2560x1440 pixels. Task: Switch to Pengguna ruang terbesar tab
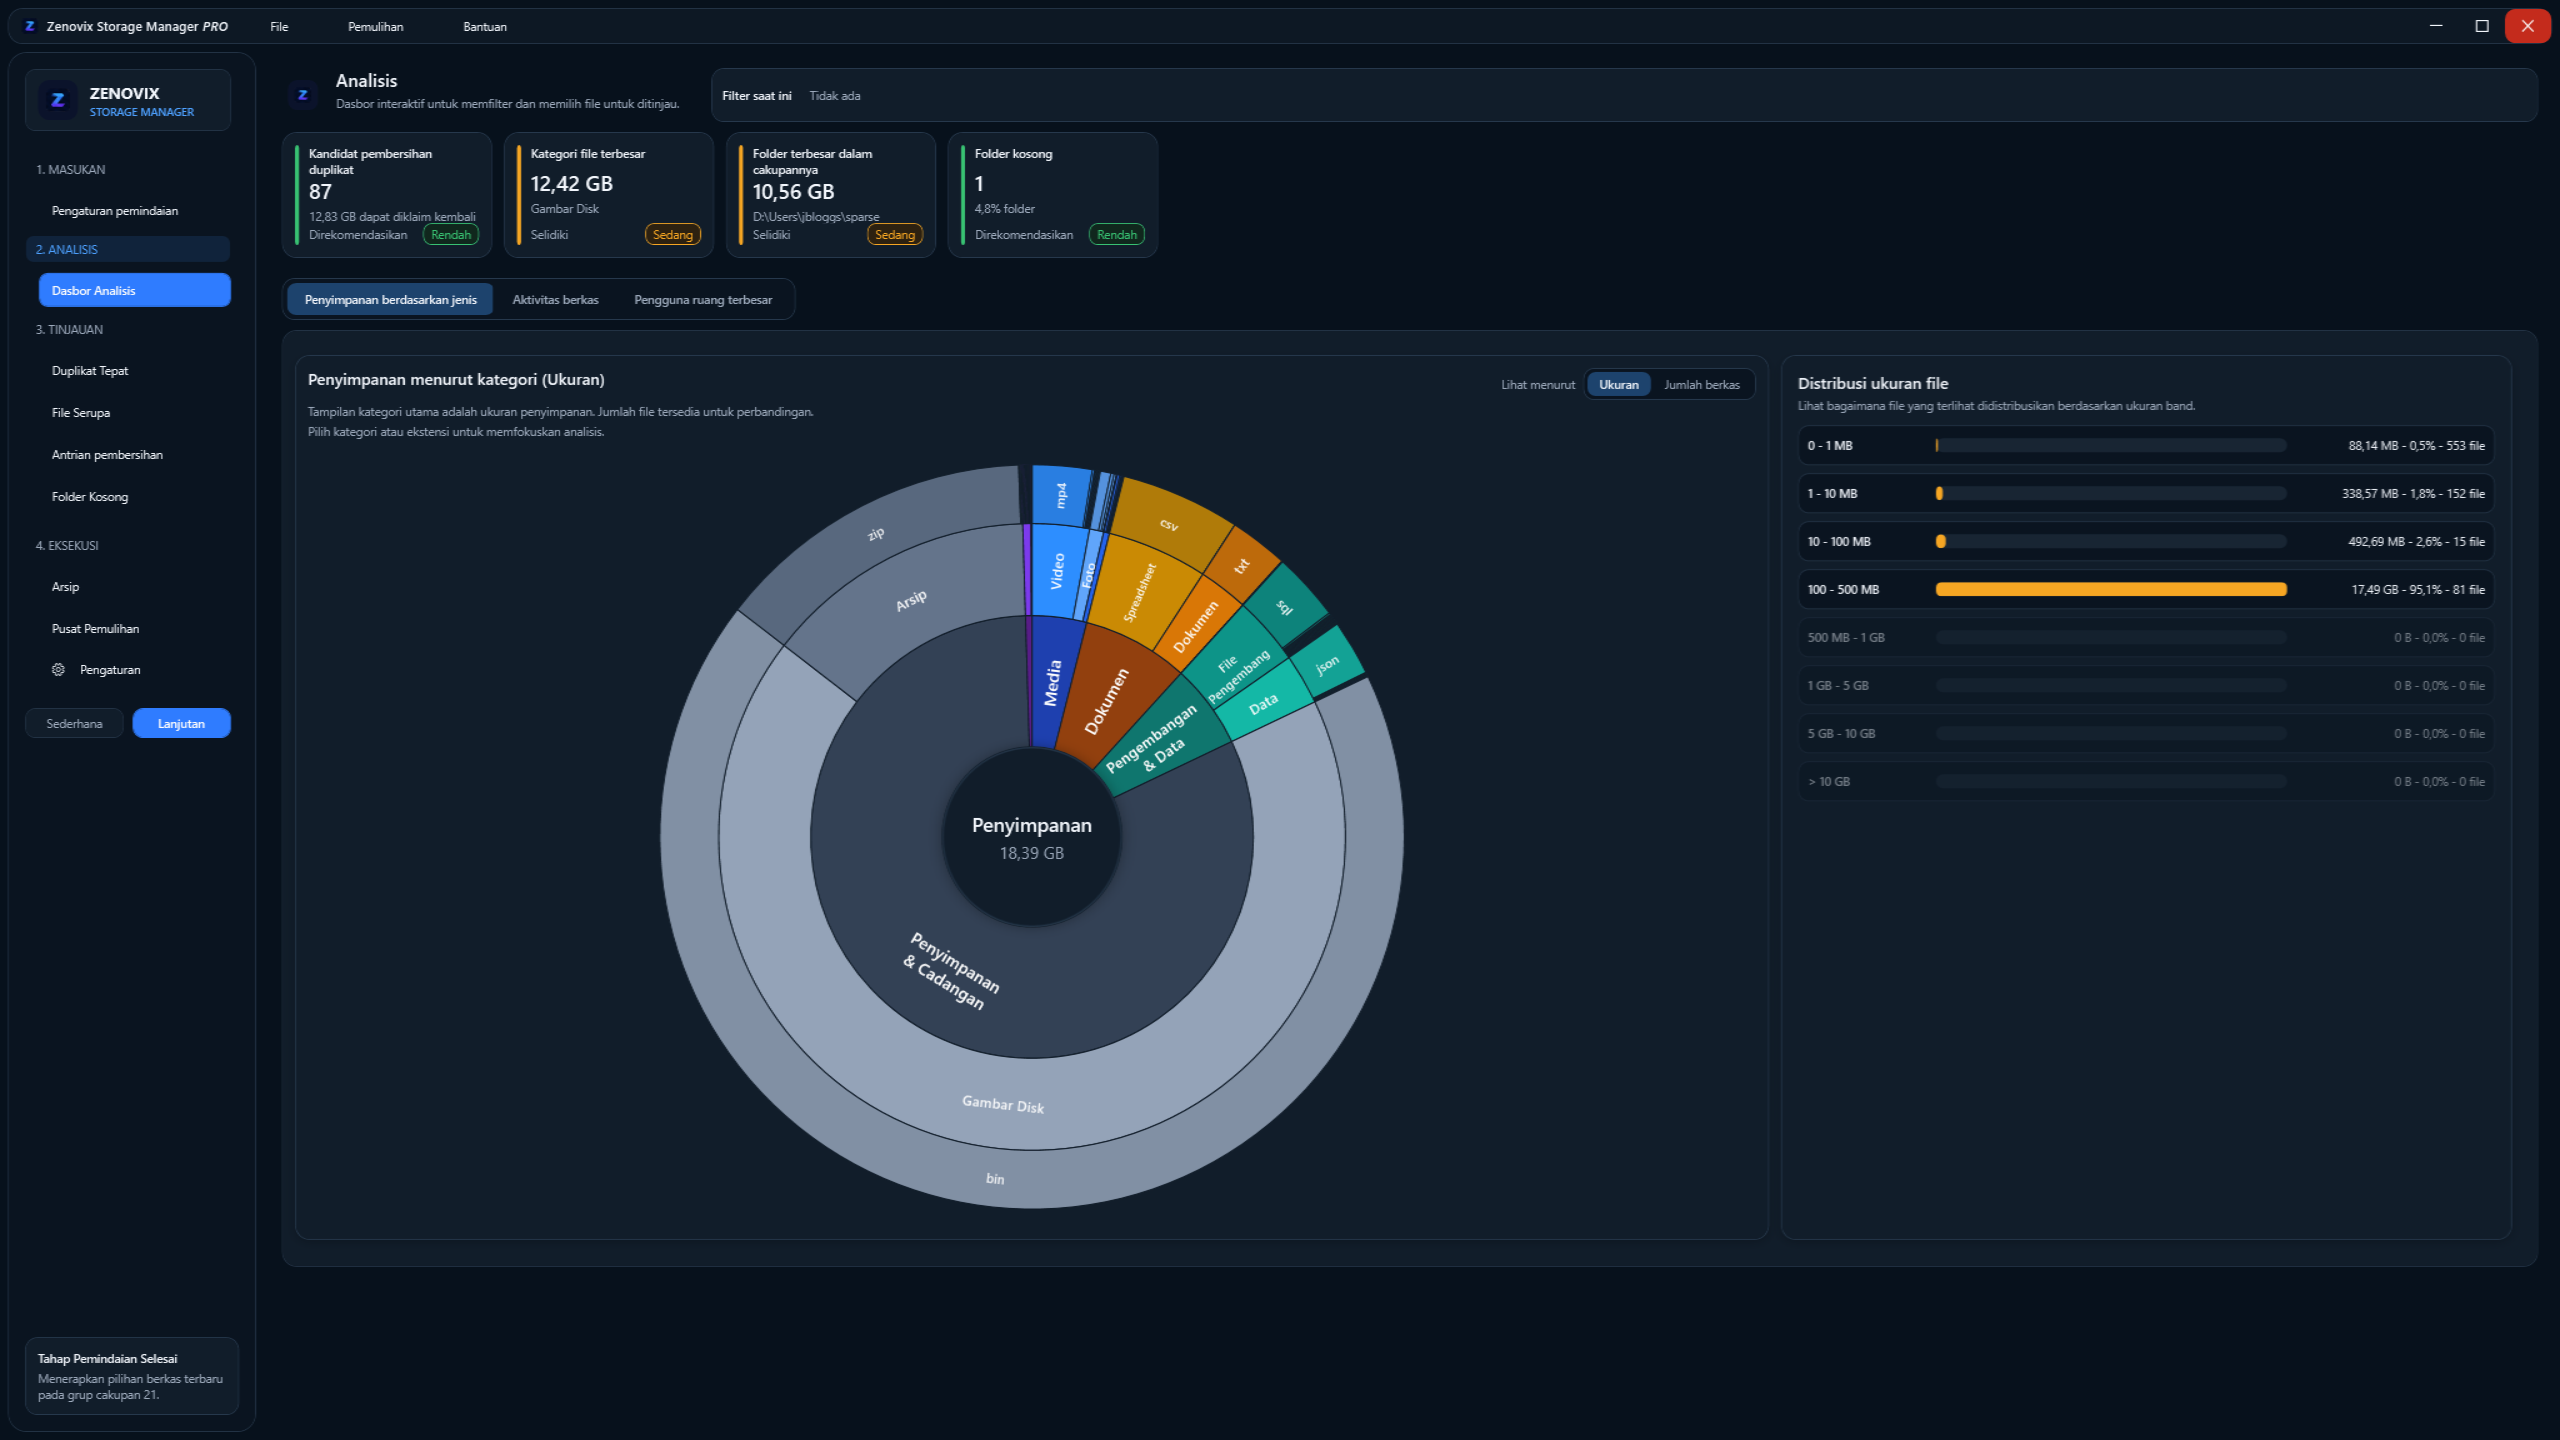(x=703, y=300)
